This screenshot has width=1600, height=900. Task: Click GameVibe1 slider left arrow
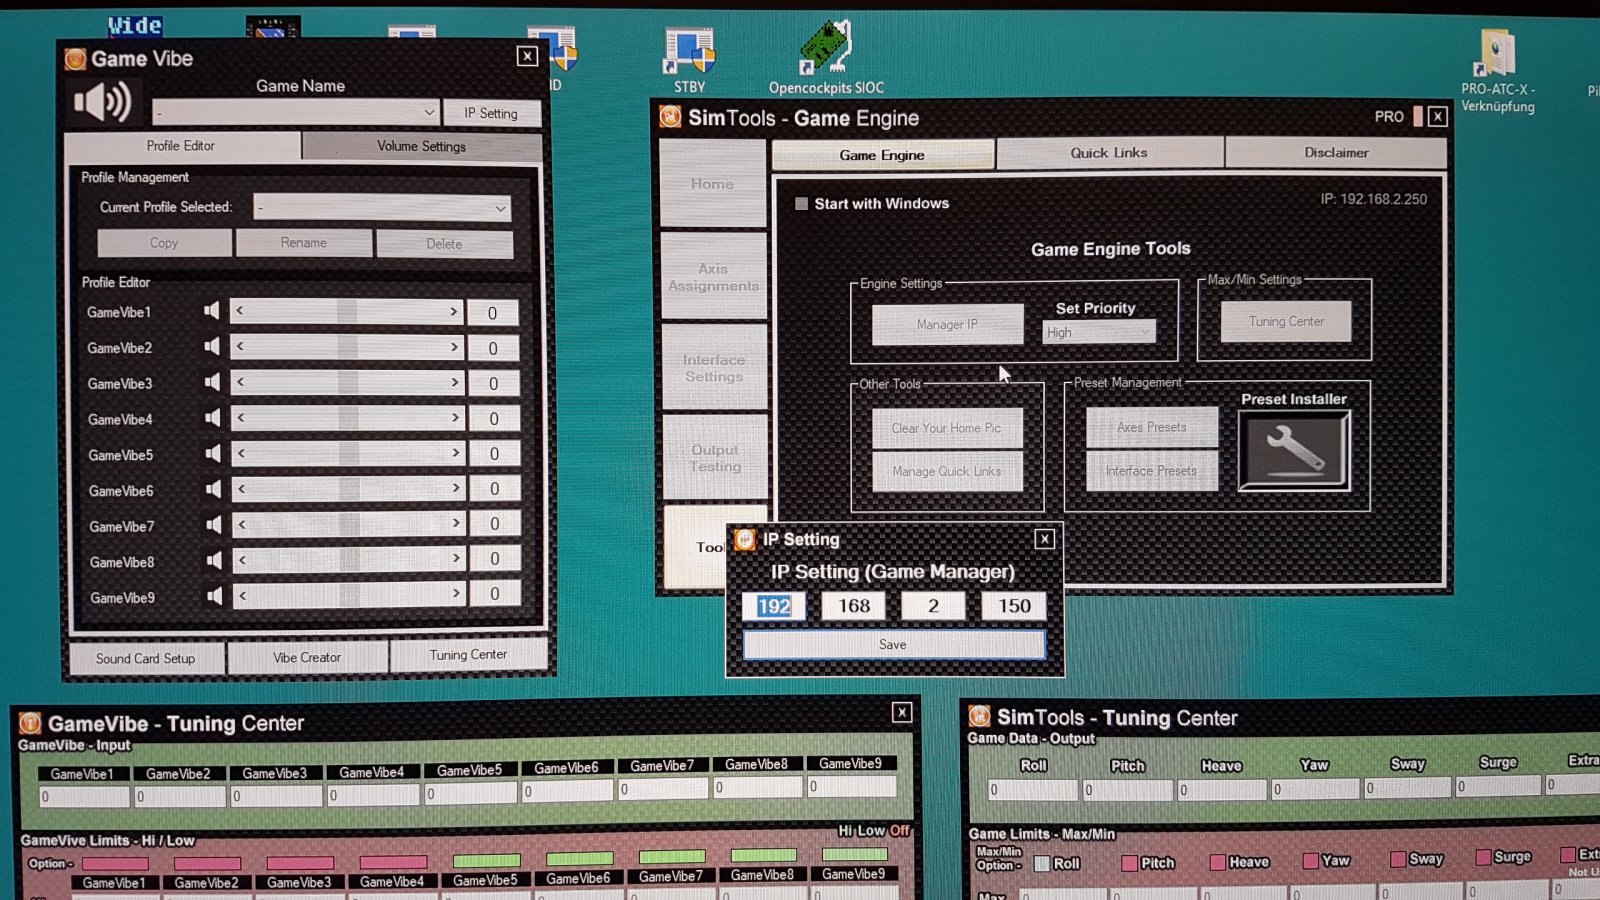point(239,311)
